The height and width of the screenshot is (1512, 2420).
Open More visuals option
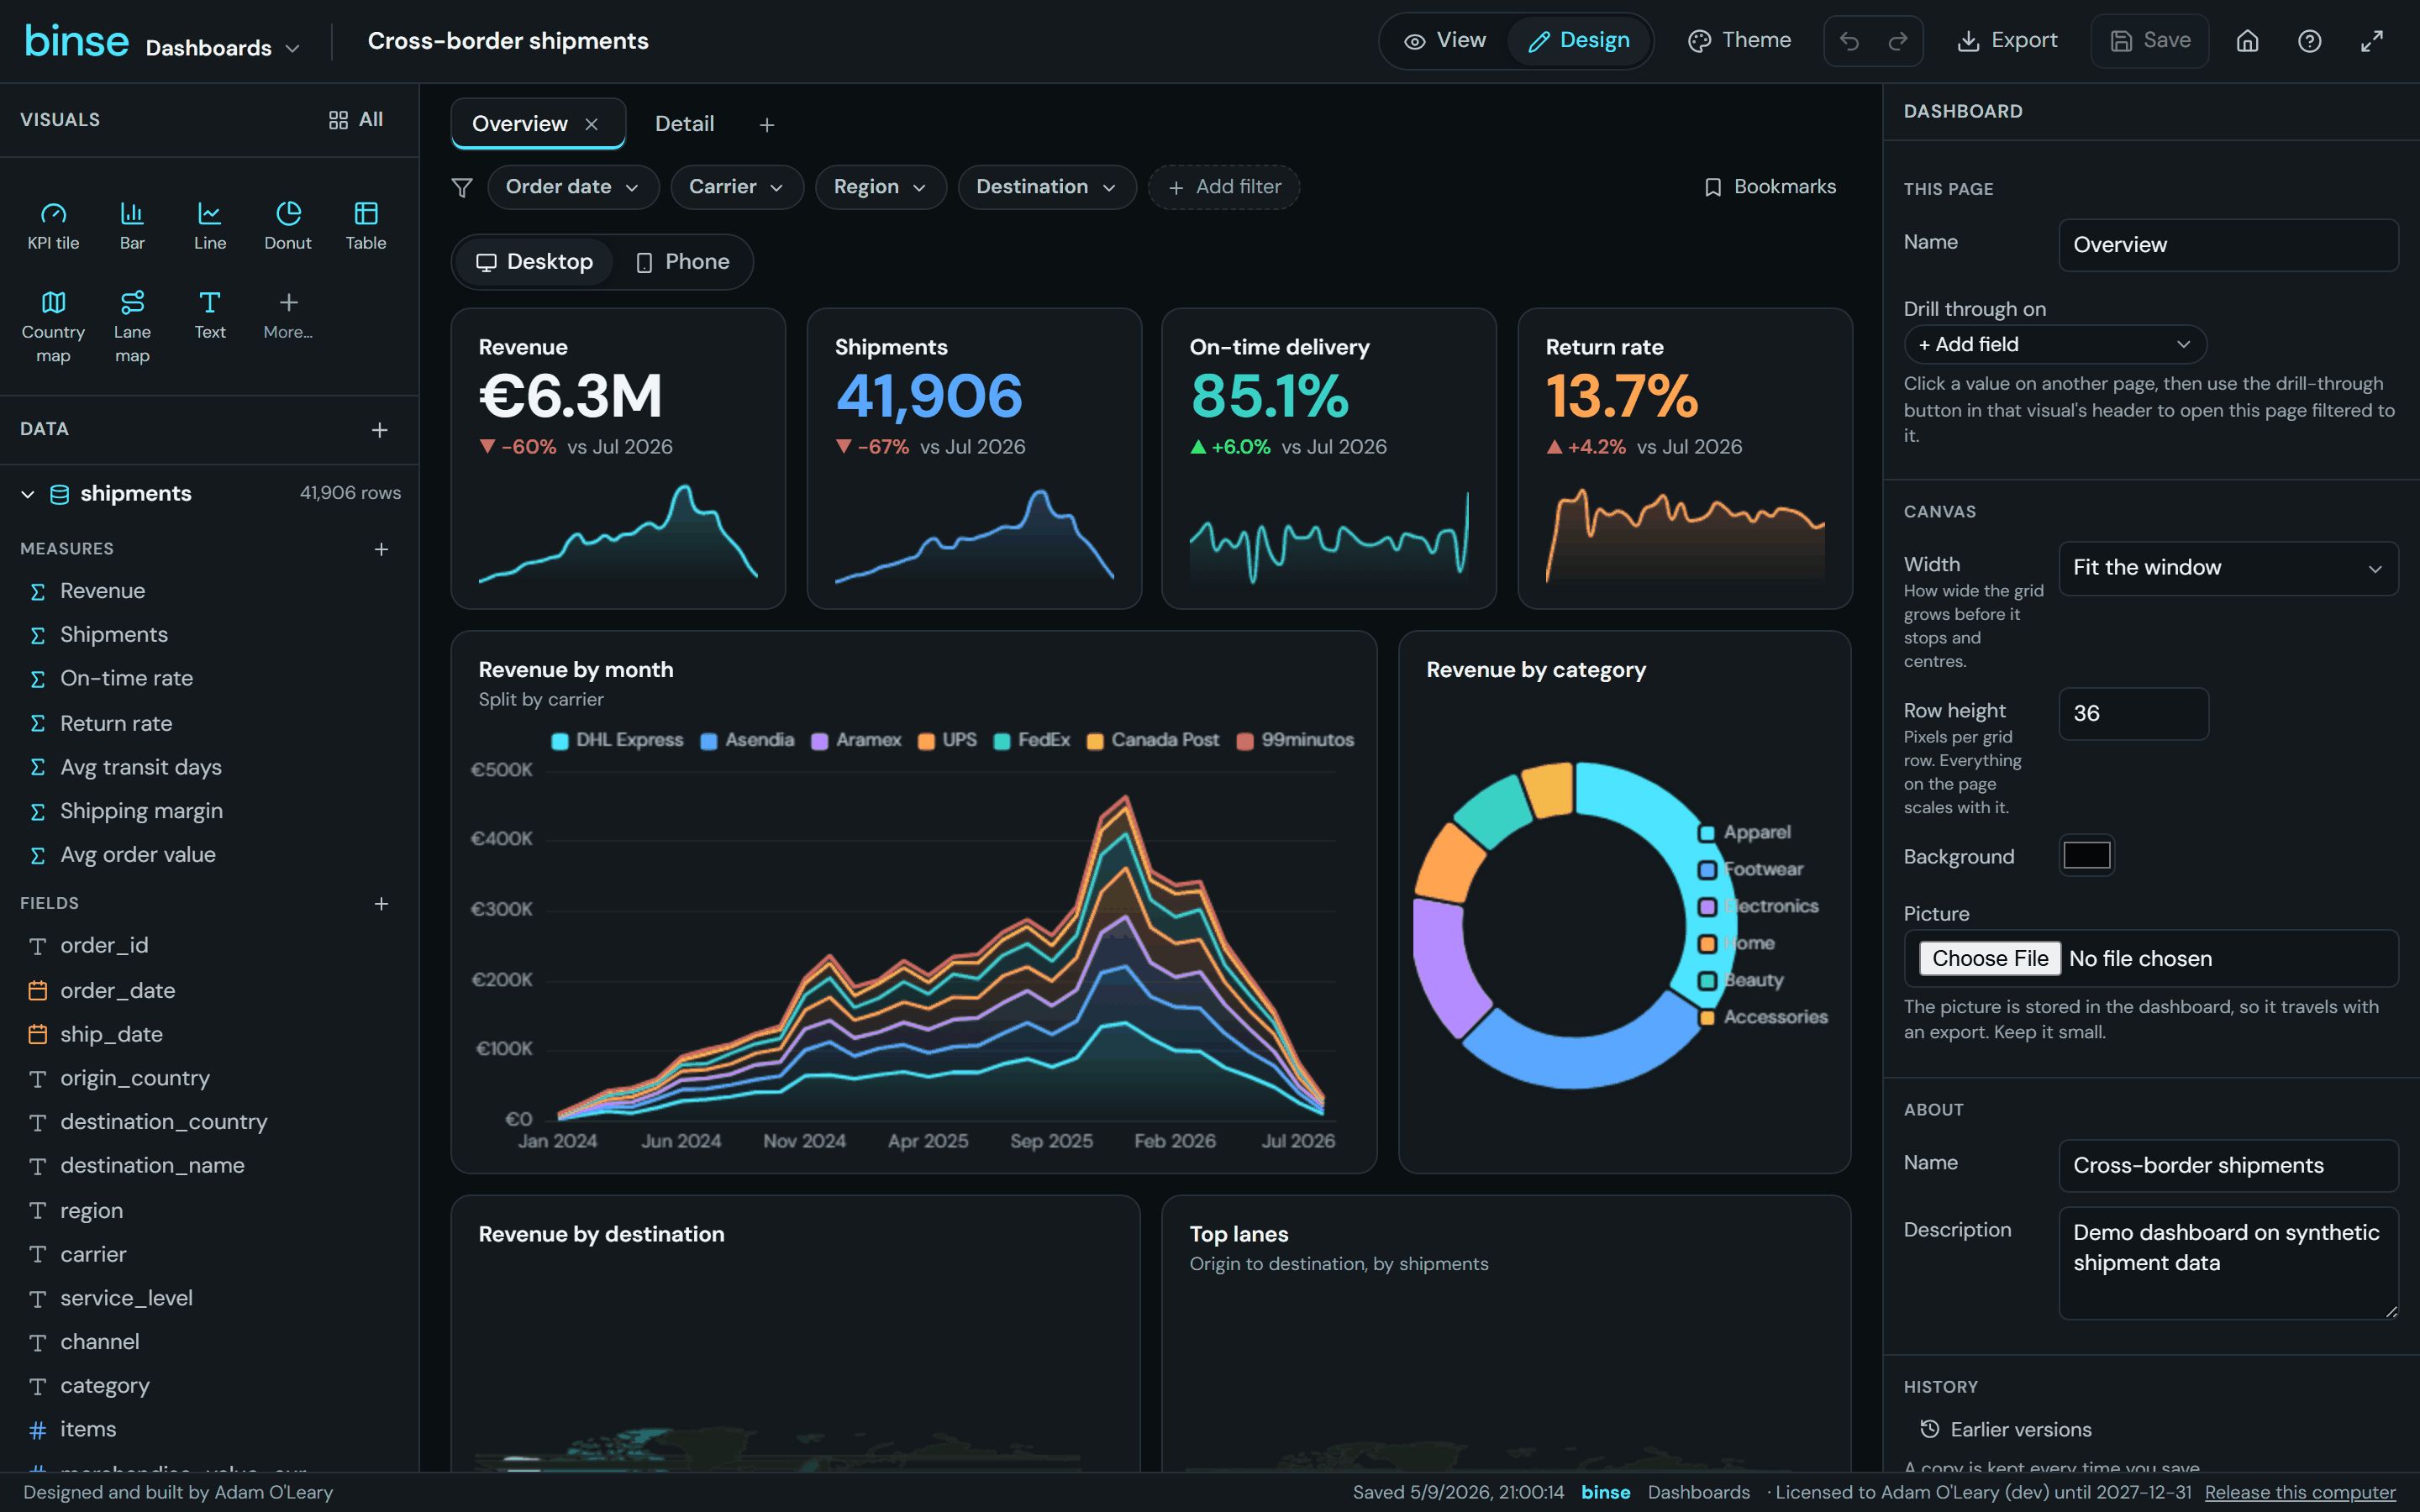pyautogui.click(x=288, y=315)
